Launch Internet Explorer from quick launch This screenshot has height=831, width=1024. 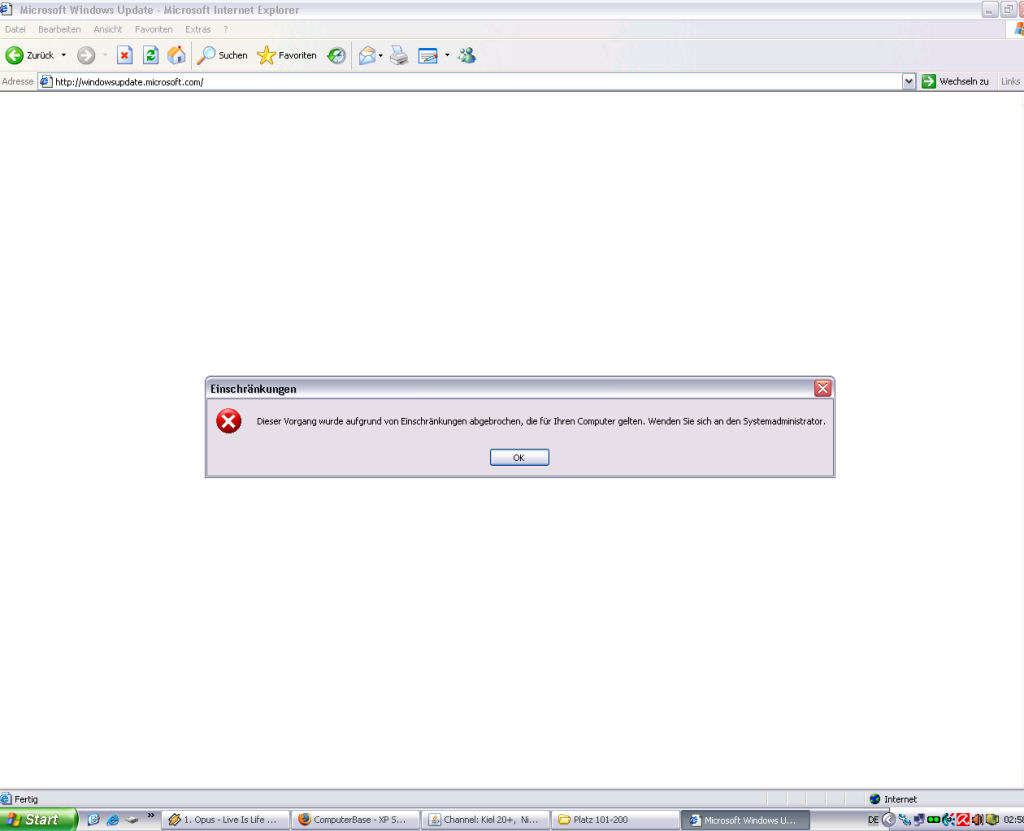[x=113, y=819]
